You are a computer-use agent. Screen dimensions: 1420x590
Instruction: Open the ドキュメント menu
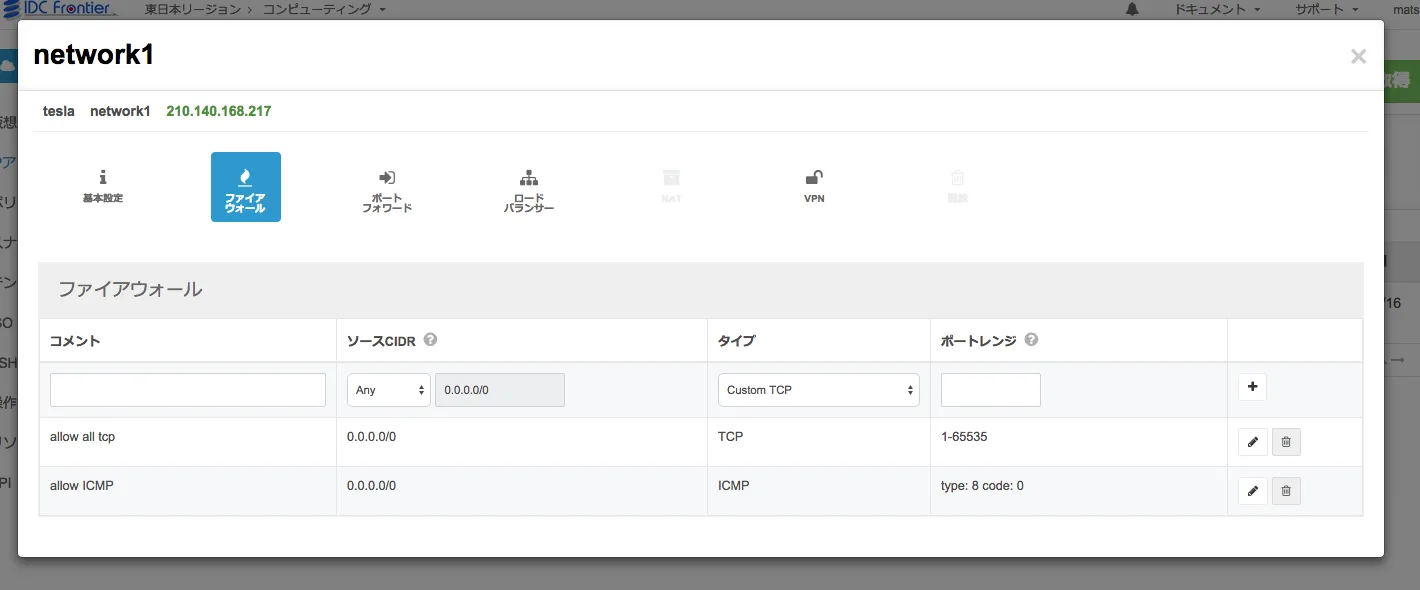tap(1216, 9)
